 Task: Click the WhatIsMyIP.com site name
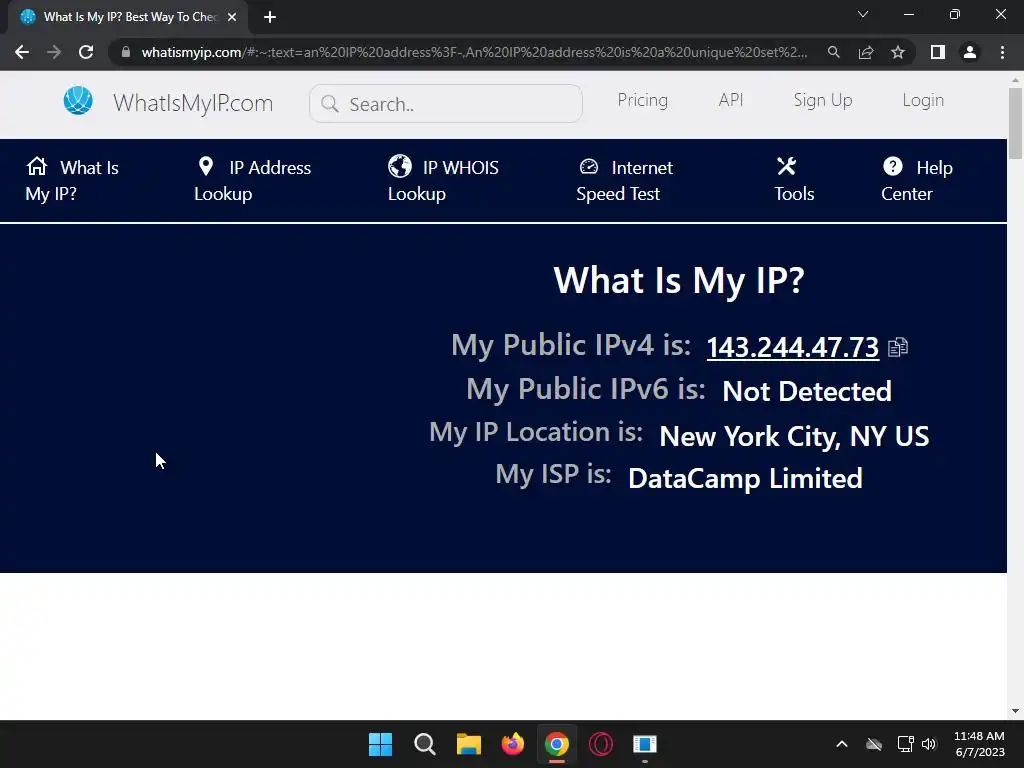coord(193,103)
